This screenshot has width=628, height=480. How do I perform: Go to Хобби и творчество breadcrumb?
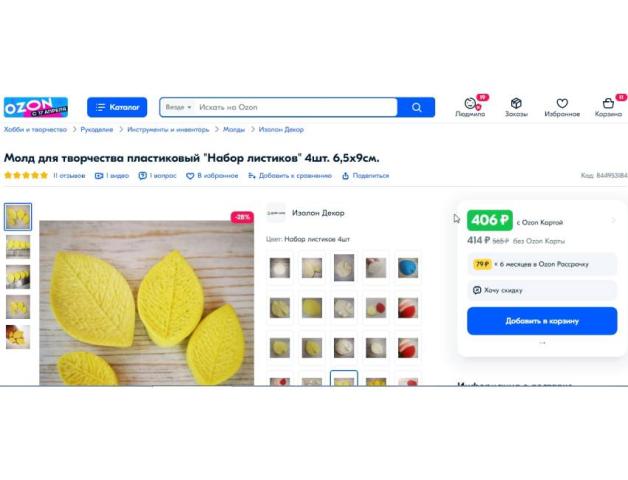point(35,129)
